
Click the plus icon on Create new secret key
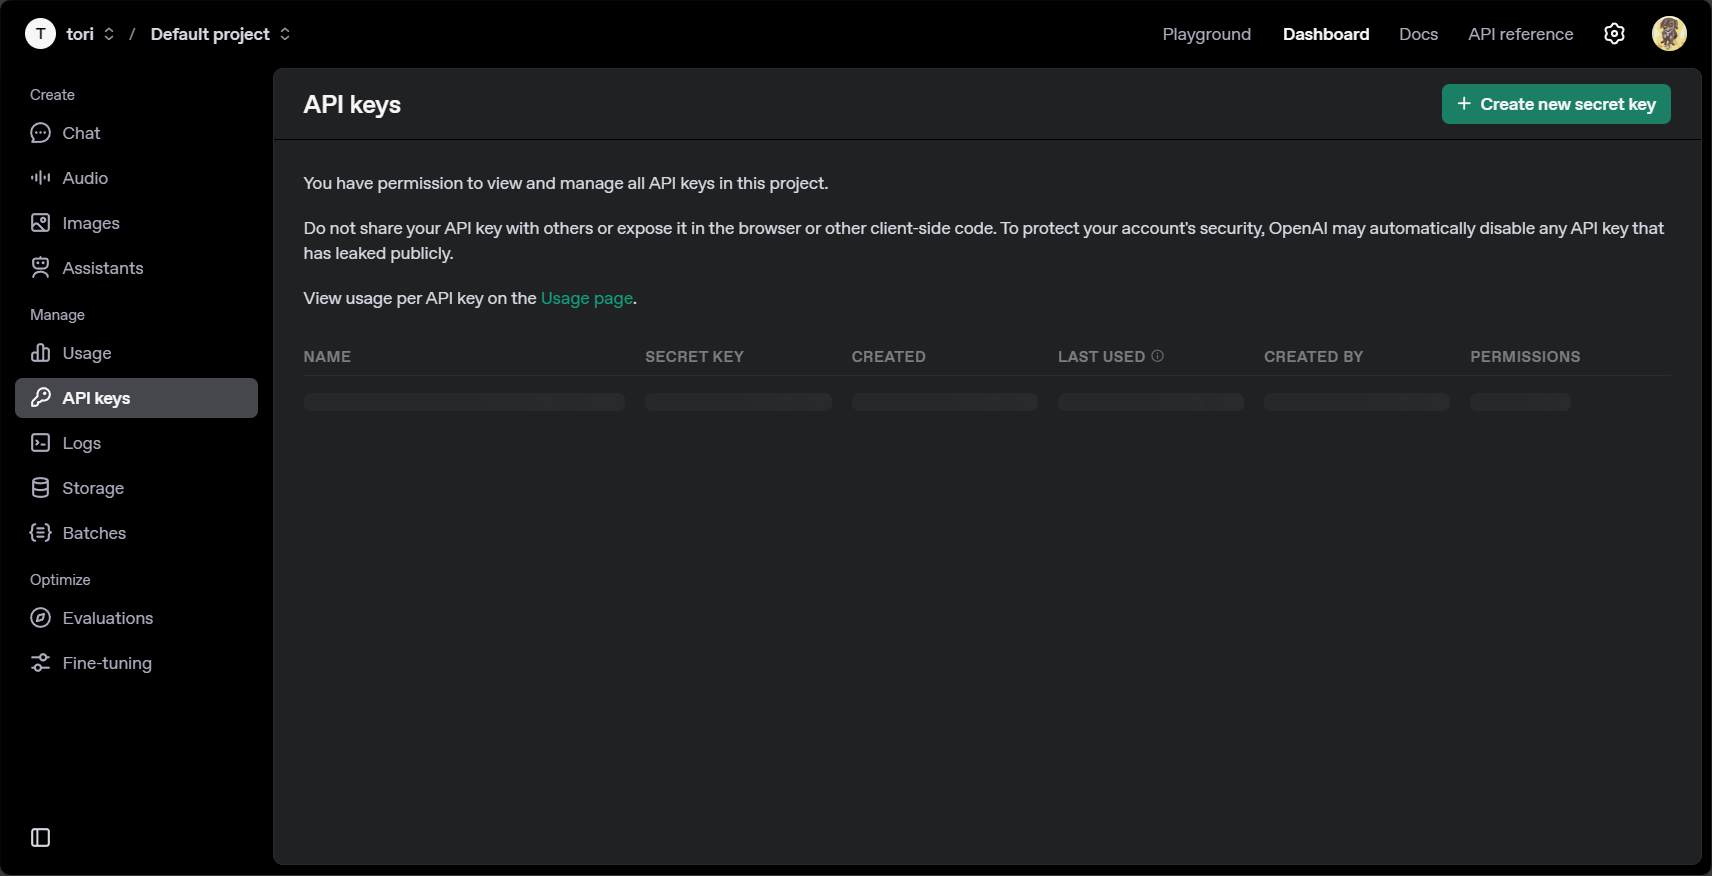point(1464,104)
